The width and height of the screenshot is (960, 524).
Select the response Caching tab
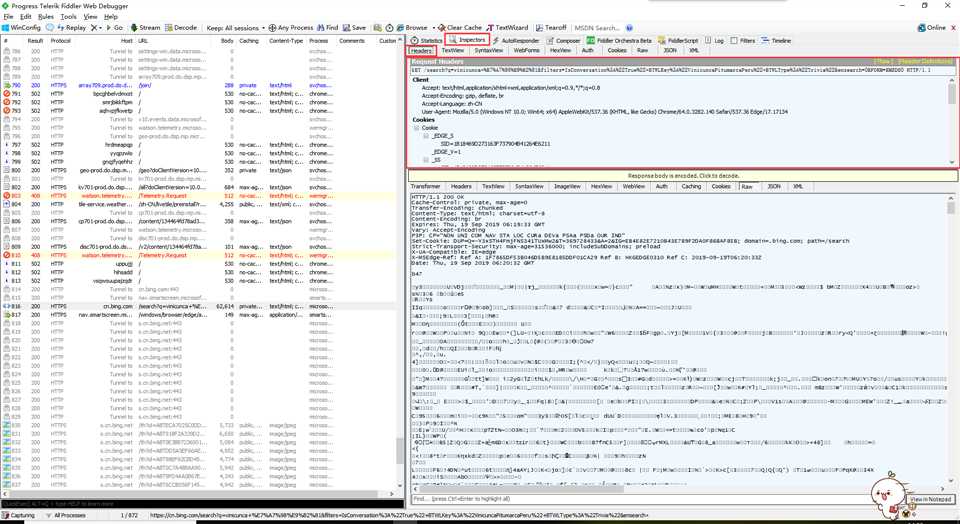[x=691, y=186]
